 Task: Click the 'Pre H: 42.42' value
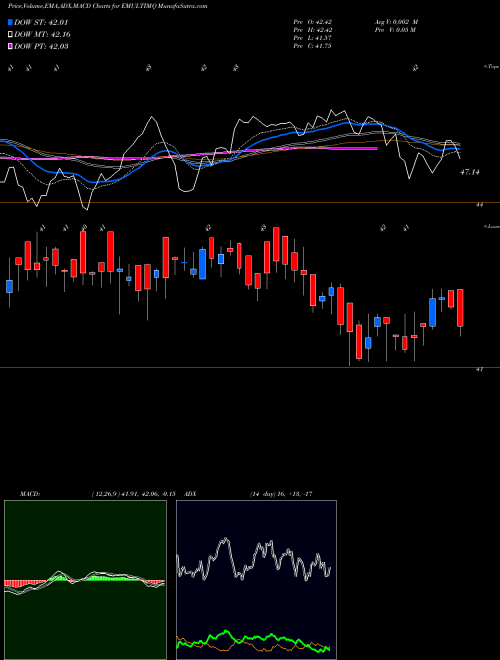click(312, 30)
